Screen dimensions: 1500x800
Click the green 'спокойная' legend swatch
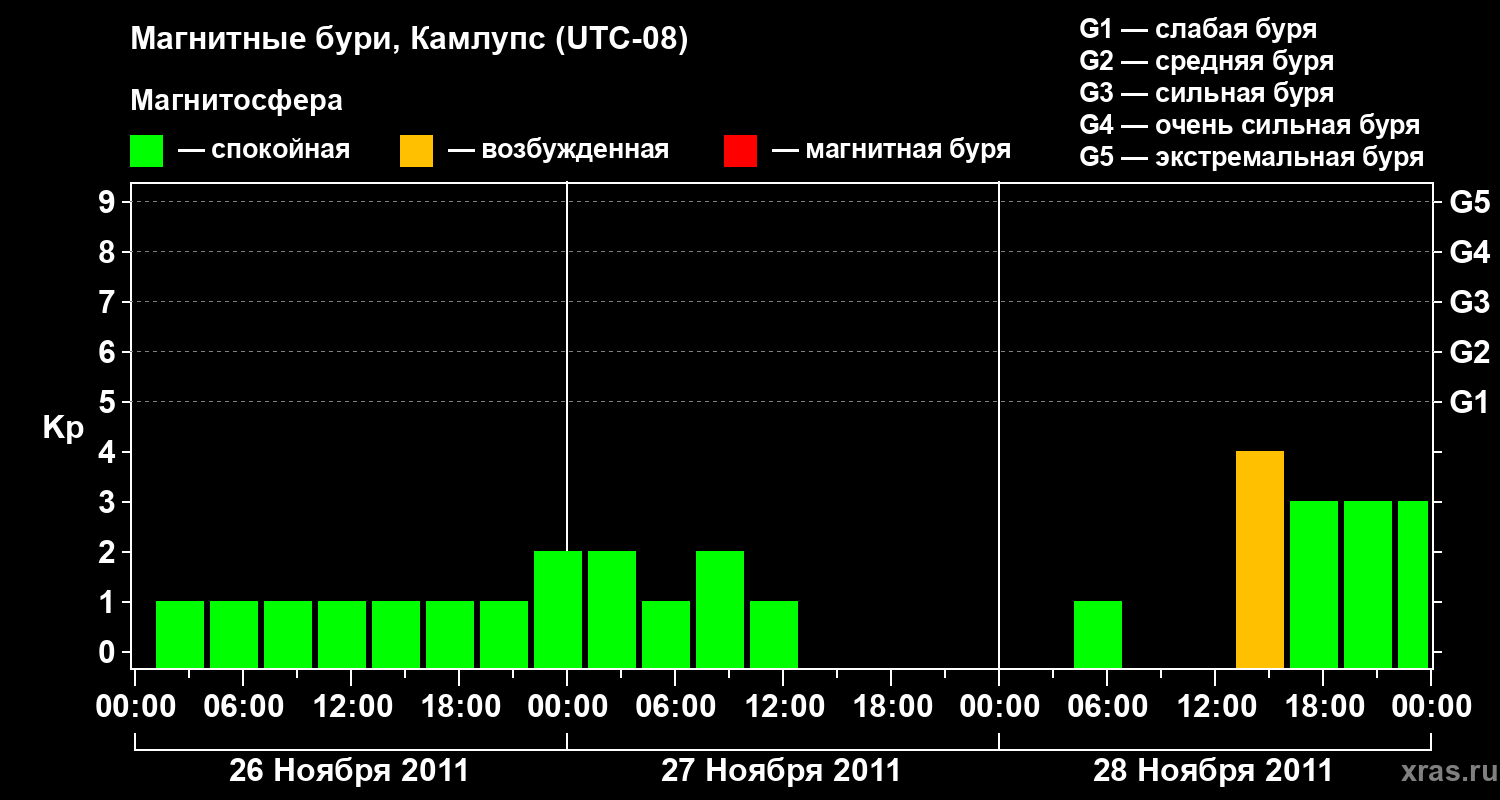pyautogui.click(x=146, y=151)
